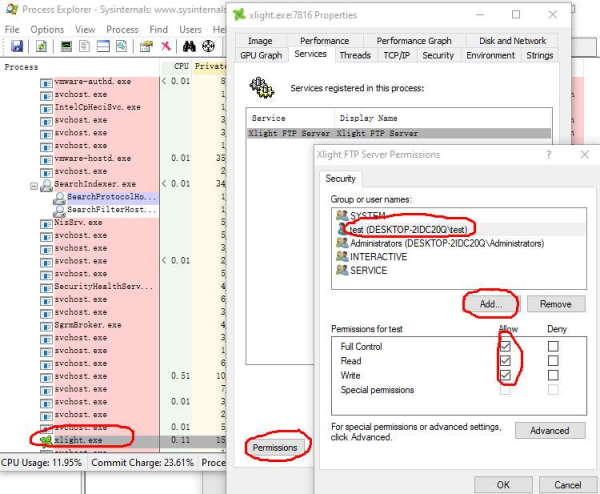Click the SearchIndexer.exe process icon
Viewport: 600px width, 494px height.
46,185
